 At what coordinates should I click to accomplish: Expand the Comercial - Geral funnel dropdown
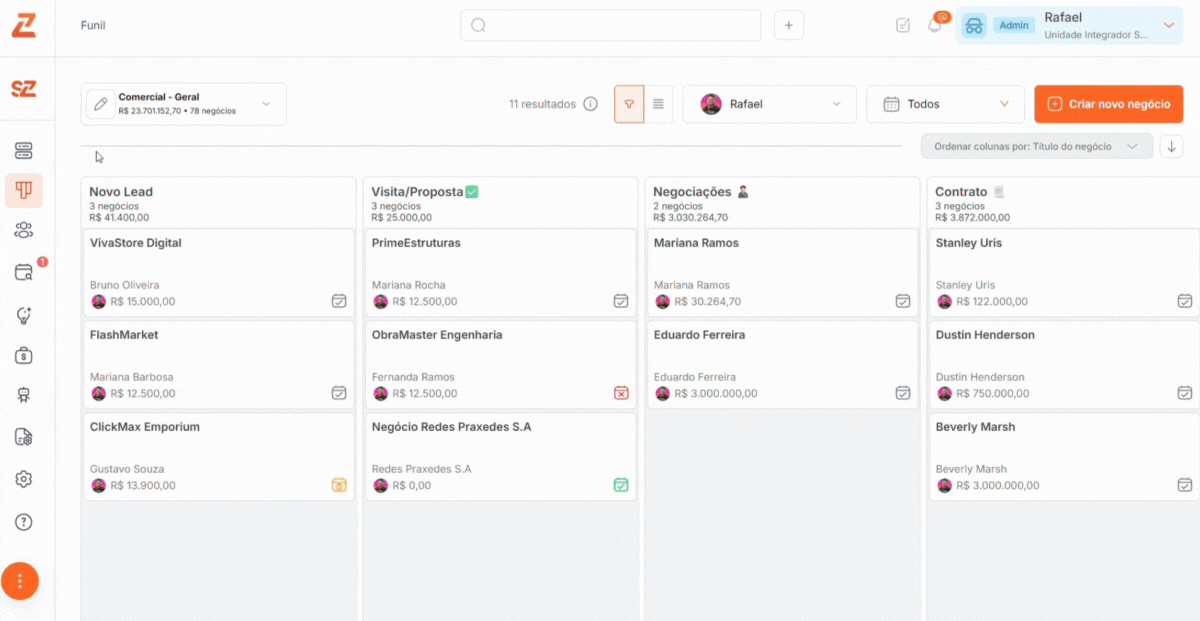(x=266, y=104)
